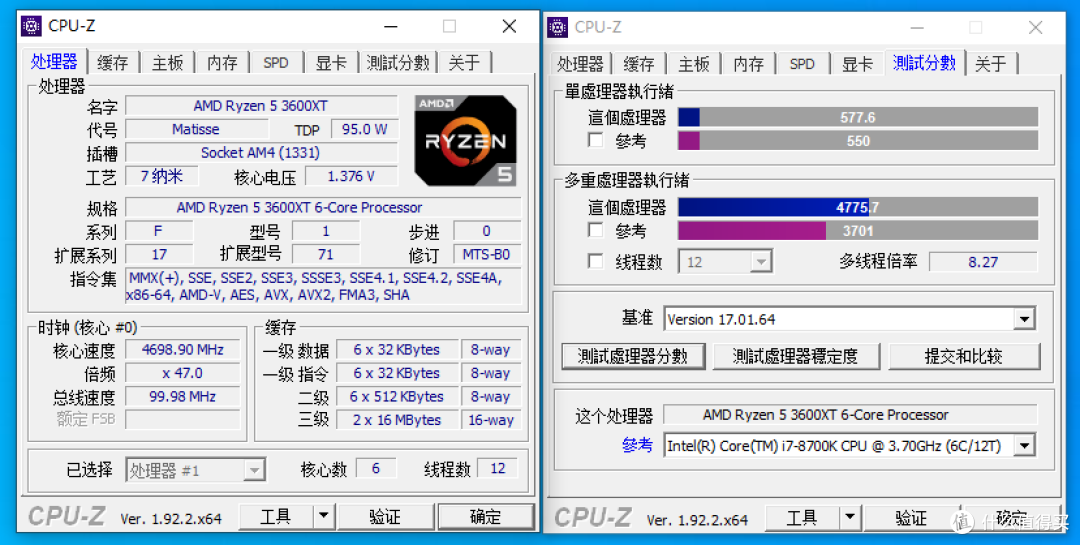The height and width of the screenshot is (545, 1080).
Task: Click the TDP 95.0 W value
Action: [x=364, y=129]
